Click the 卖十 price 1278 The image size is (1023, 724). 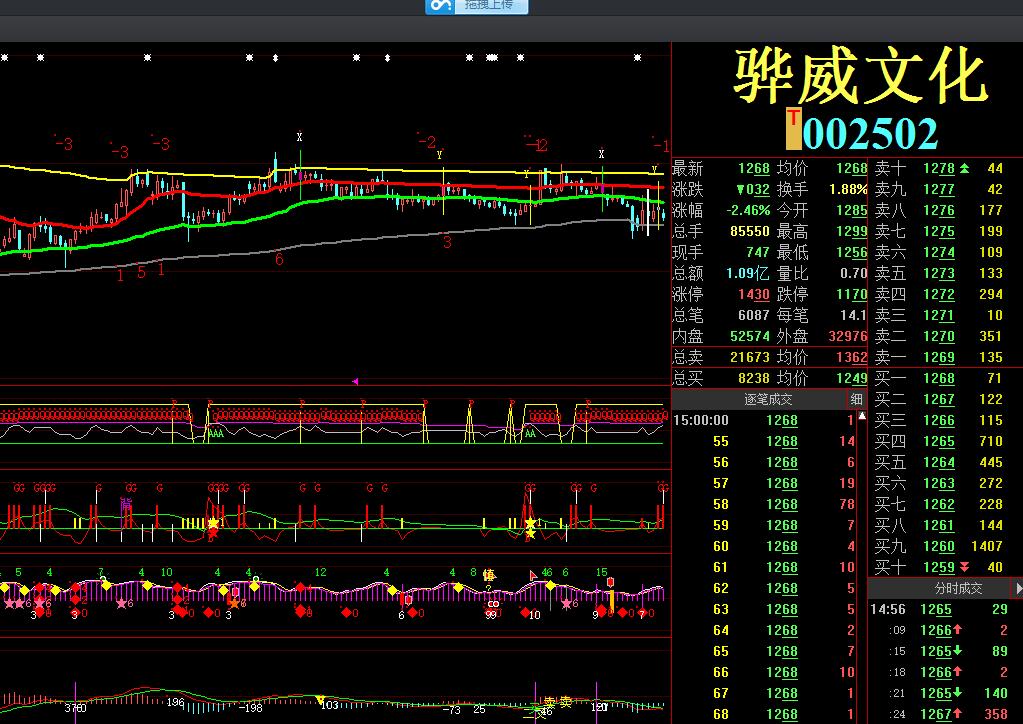pyautogui.click(x=939, y=169)
